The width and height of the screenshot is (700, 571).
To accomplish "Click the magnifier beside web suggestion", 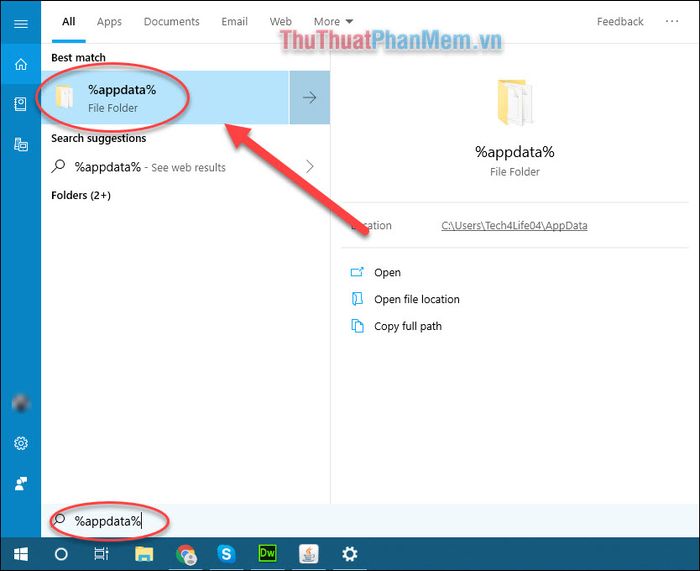I will [58, 167].
